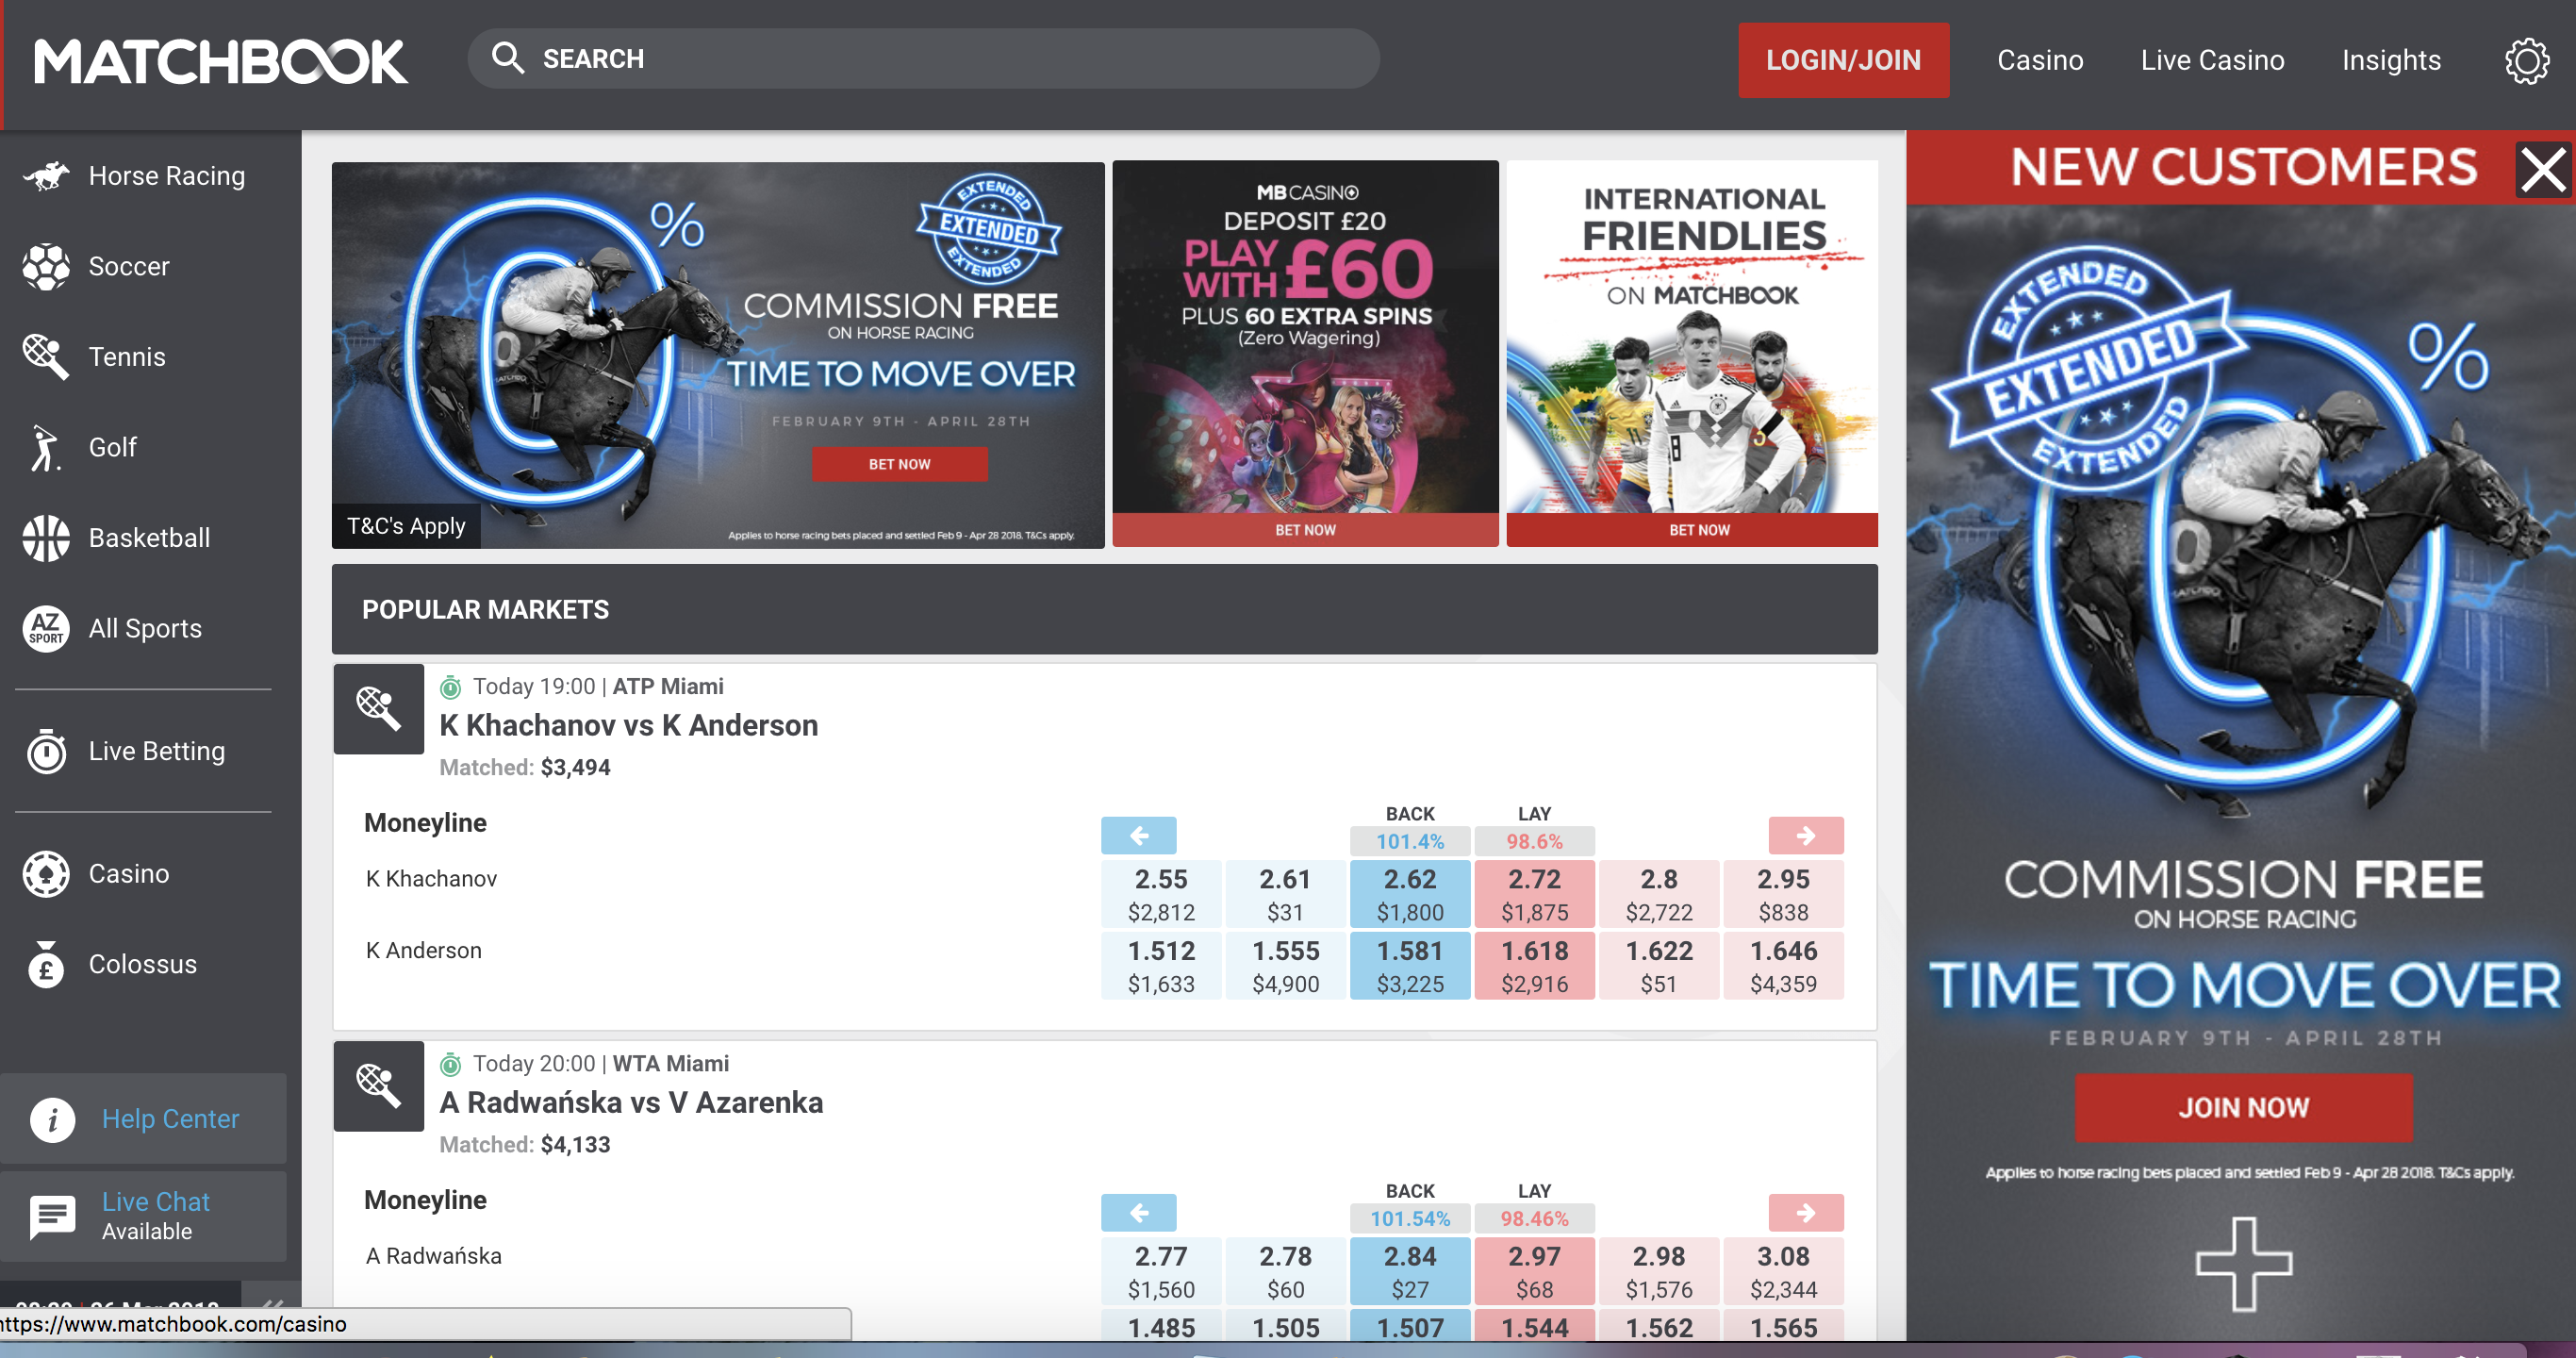
Task: Back K Khachanov at 2.62
Action: pos(1410,894)
